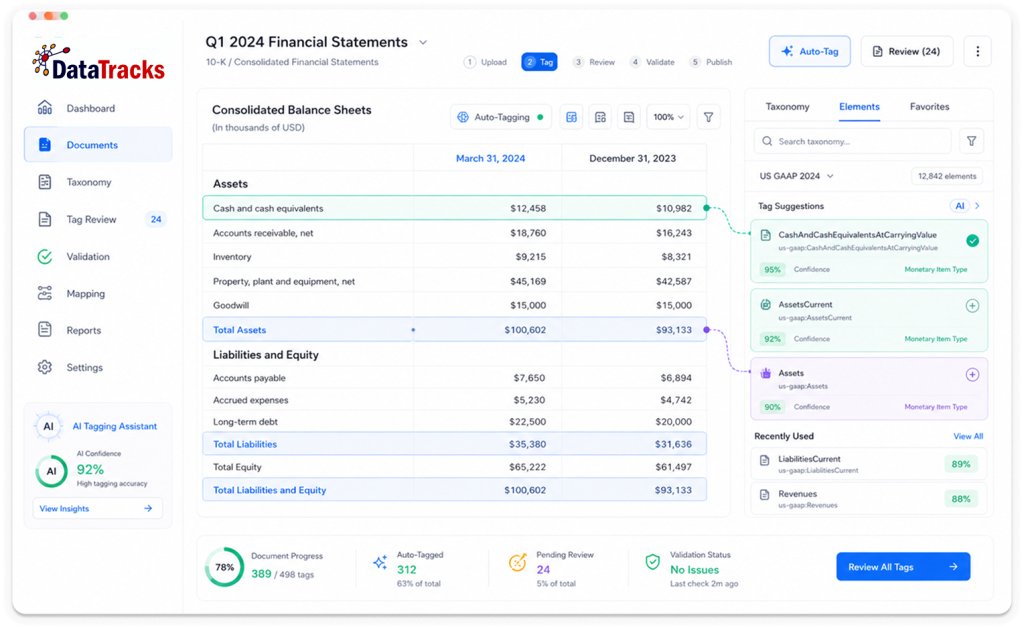1024x629 pixels.
Task: Open the Mapping sidebar section
Action: click(86, 294)
